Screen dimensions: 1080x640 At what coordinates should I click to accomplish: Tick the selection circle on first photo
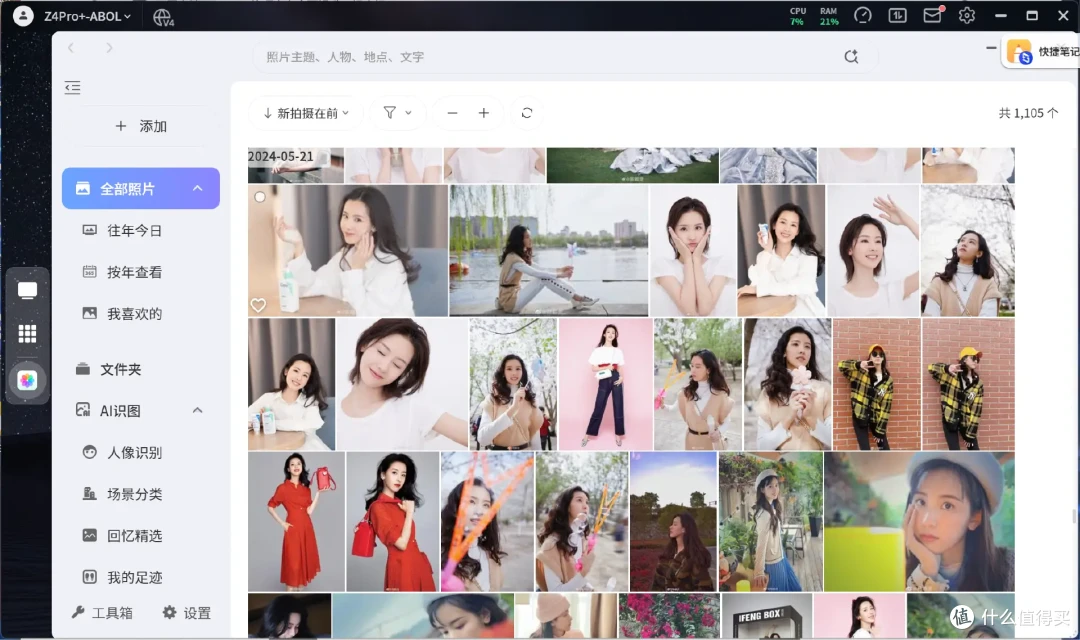point(260,197)
